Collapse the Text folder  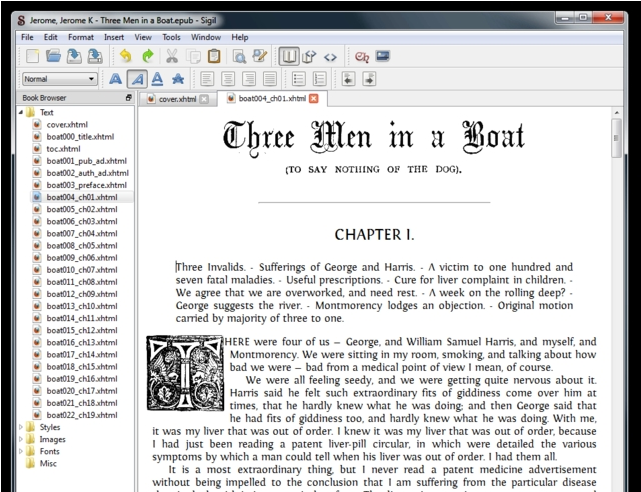[21, 112]
